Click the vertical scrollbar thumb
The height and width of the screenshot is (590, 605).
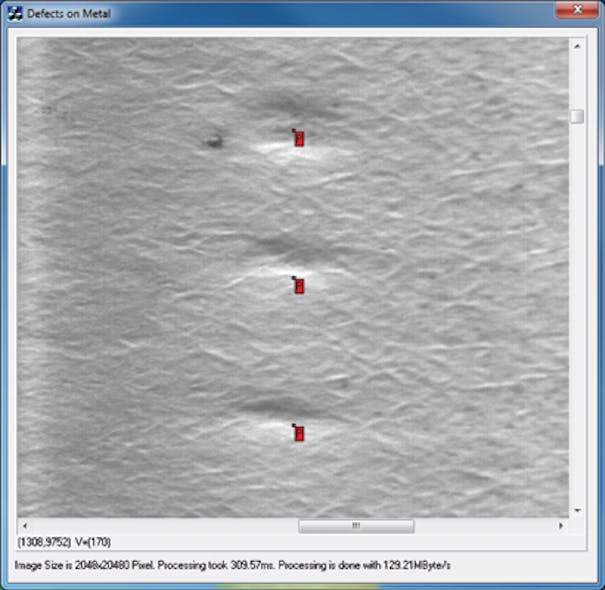point(577,116)
